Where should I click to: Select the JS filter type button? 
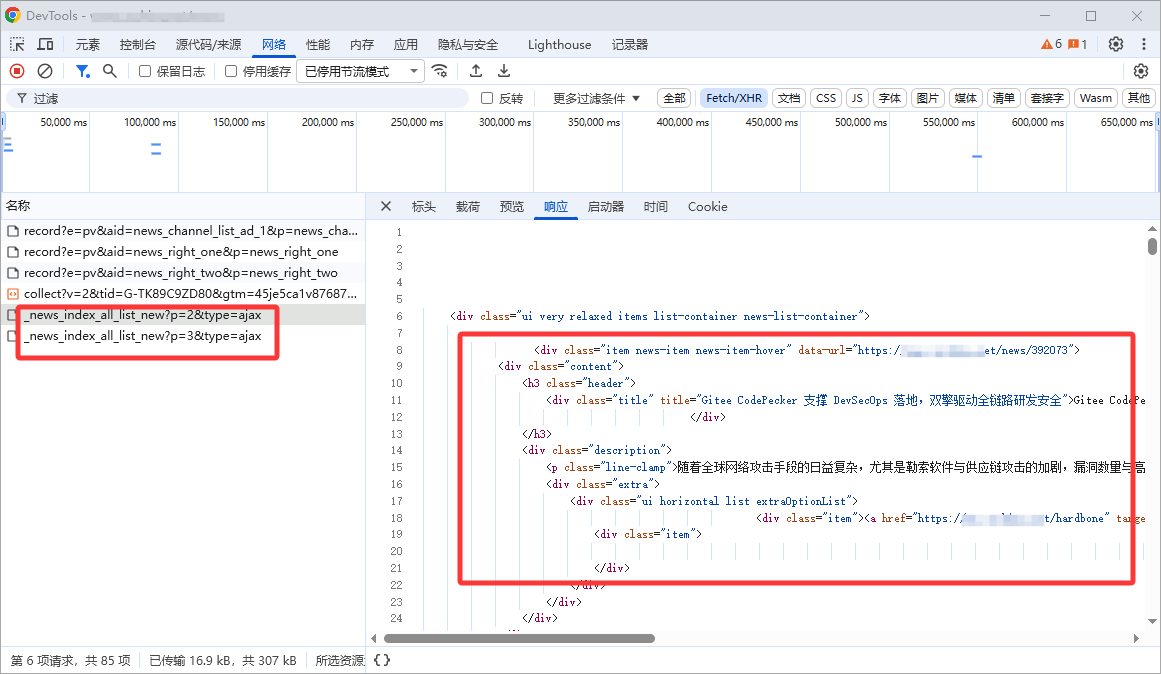[x=857, y=98]
